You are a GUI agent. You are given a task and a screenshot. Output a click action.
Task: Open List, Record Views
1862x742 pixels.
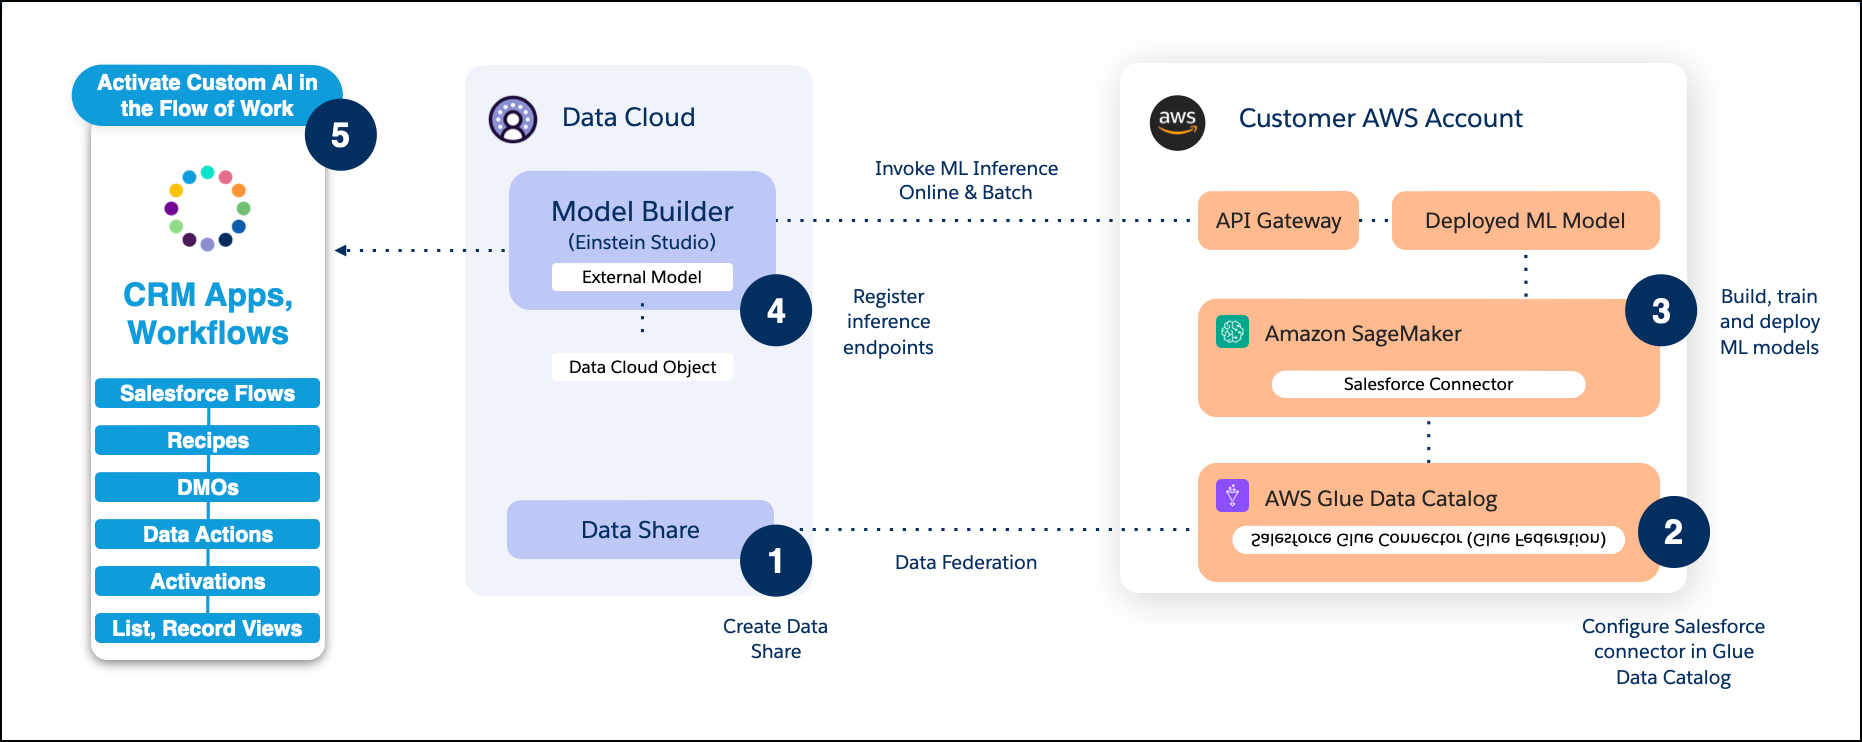pos(207,628)
